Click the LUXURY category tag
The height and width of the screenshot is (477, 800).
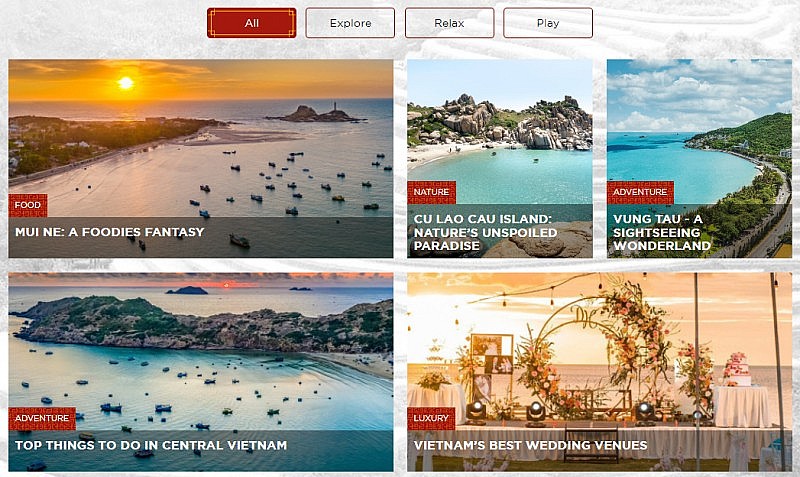431,418
